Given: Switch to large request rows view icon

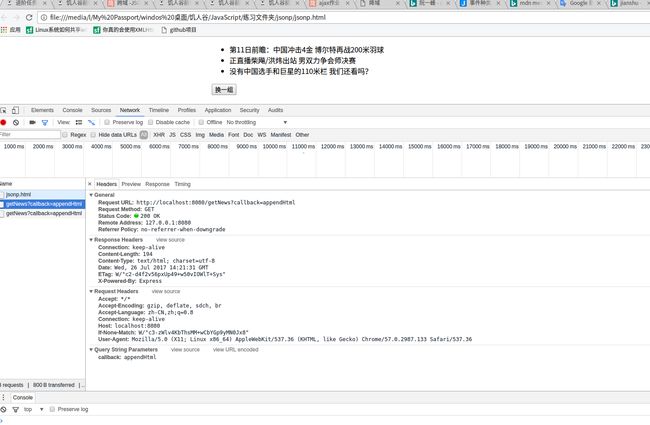Looking at the screenshot, I should point(79,122).
